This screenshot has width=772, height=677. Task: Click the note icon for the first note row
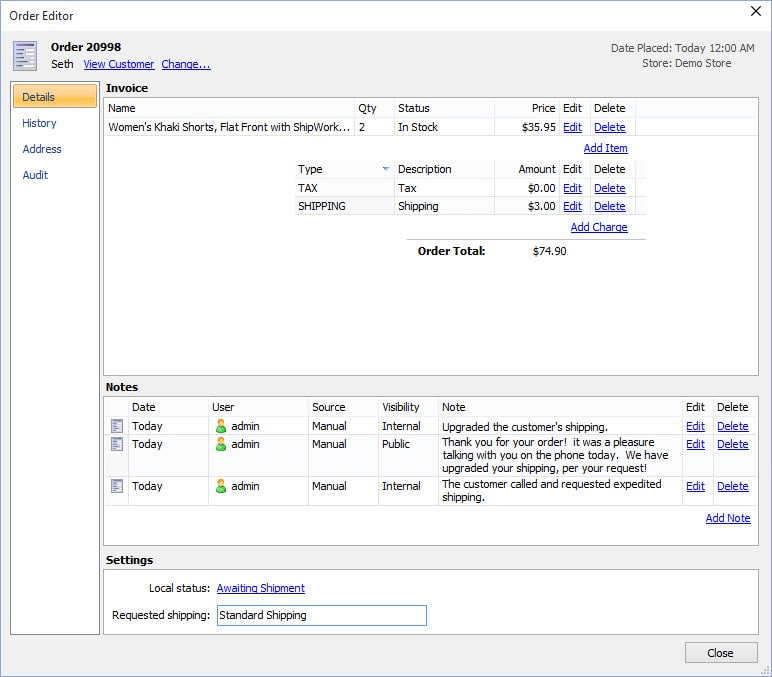(117, 426)
